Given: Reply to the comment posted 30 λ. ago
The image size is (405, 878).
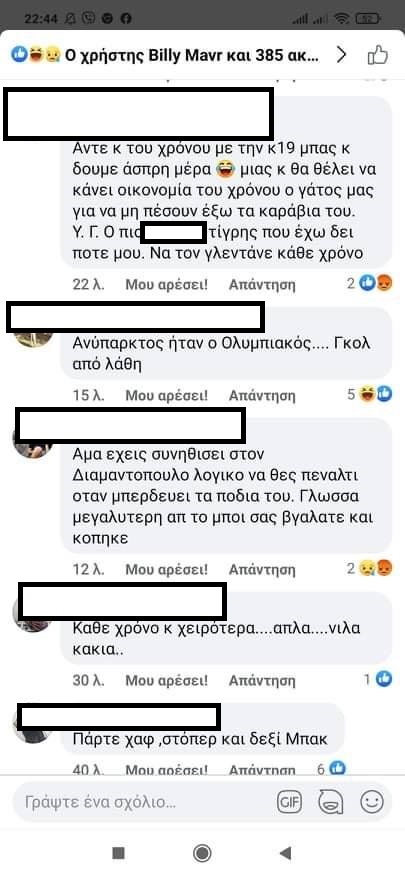Looking at the screenshot, I should pyautogui.click(x=262, y=680).
